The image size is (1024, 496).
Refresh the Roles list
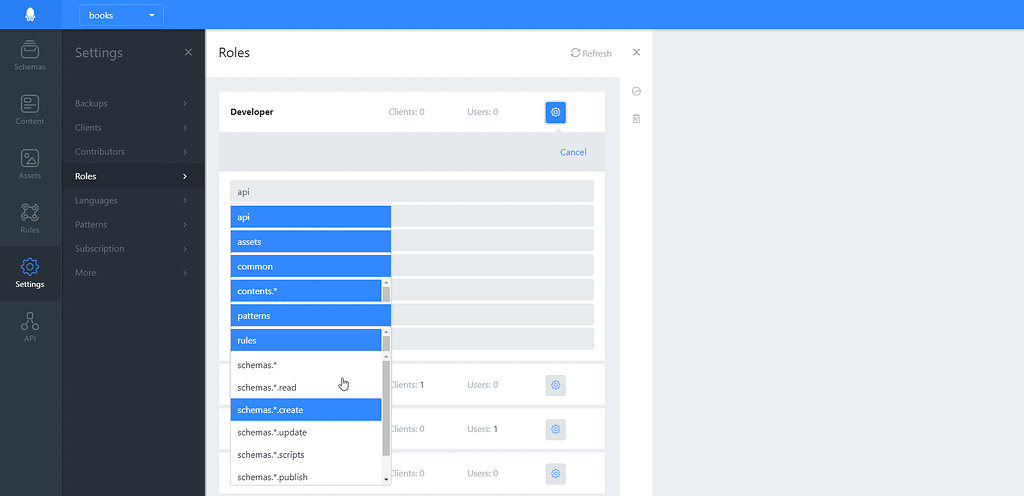tap(591, 54)
